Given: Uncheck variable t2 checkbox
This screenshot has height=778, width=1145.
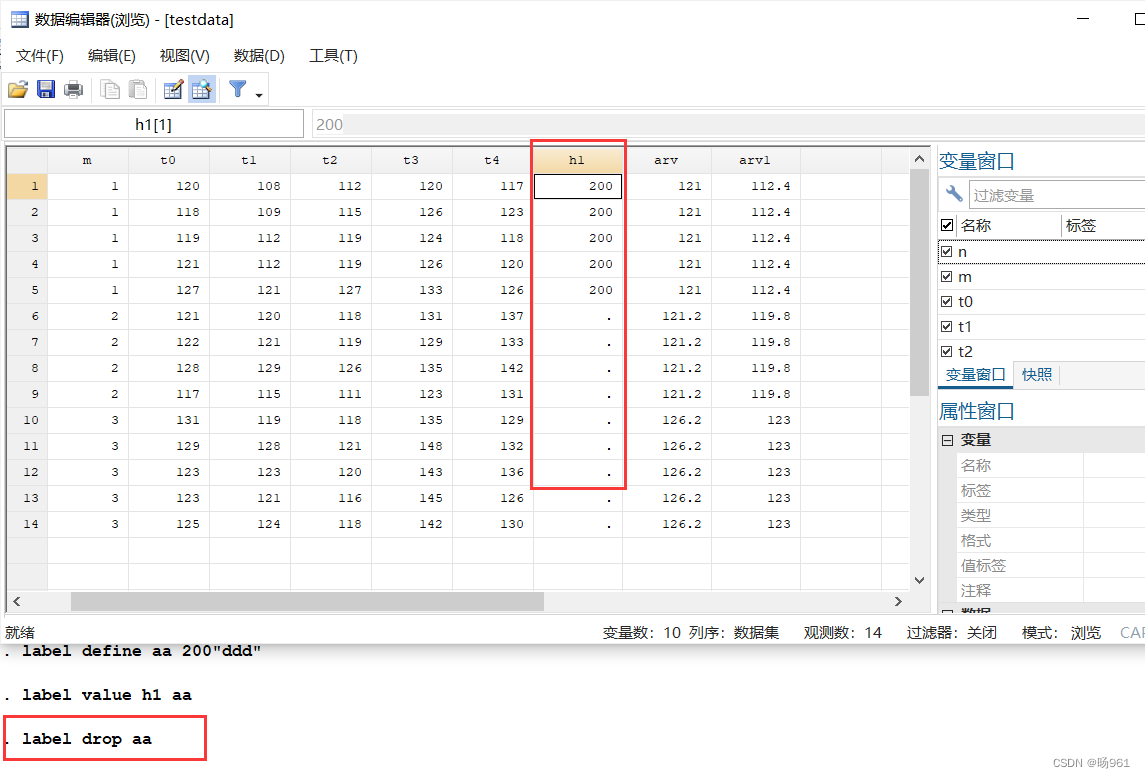Looking at the screenshot, I should (x=947, y=351).
